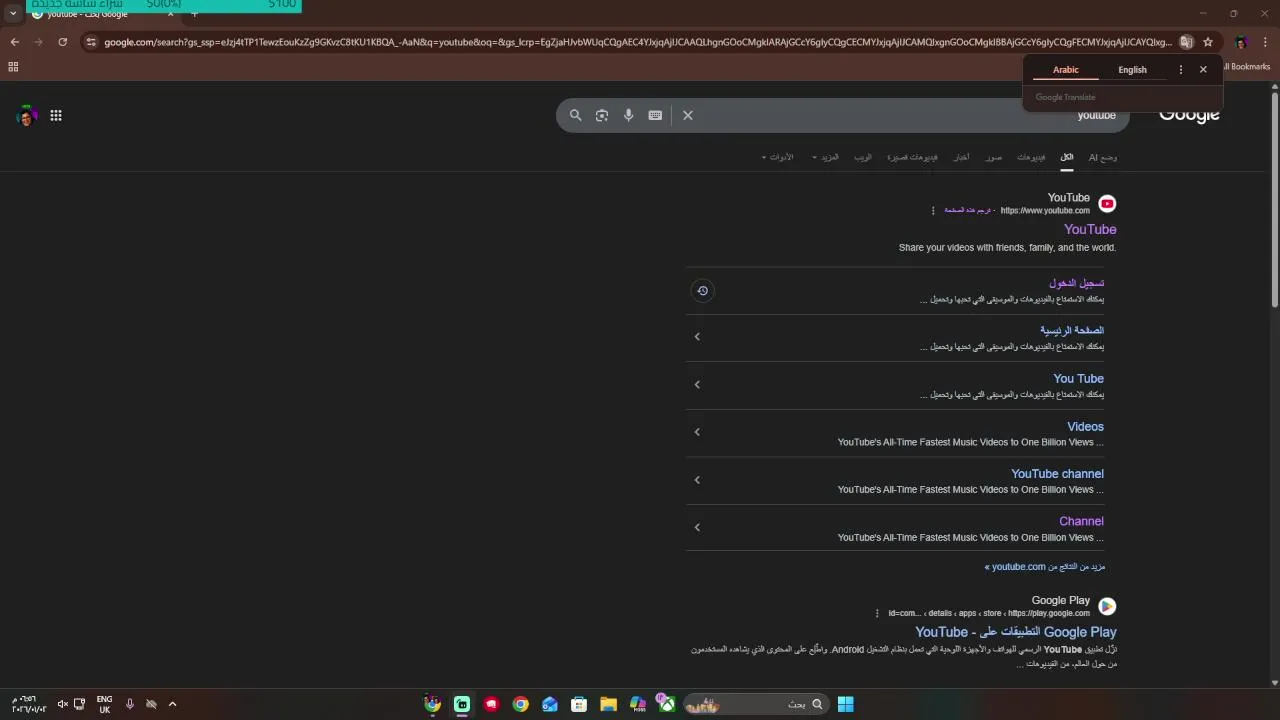Open the Channel sitelink

(x=1081, y=521)
